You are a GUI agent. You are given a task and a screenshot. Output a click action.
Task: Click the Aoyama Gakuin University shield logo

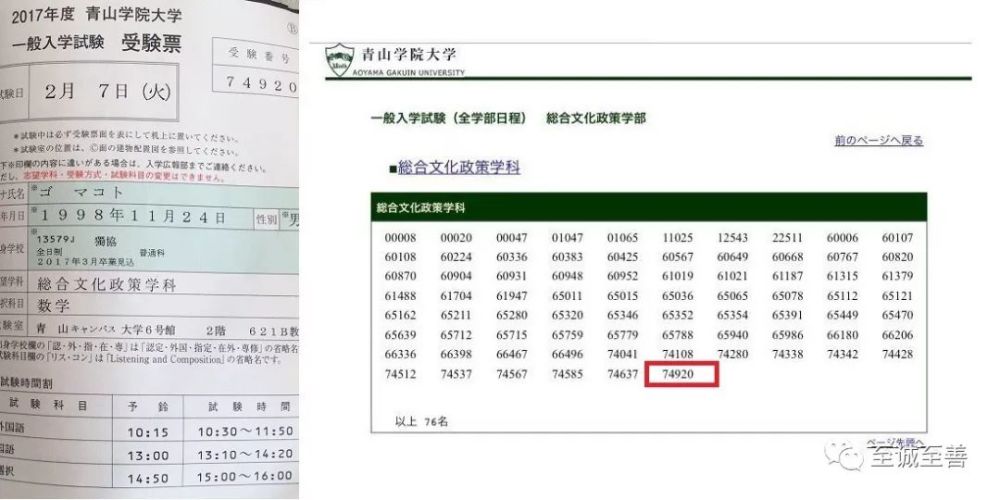pyautogui.click(x=339, y=60)
